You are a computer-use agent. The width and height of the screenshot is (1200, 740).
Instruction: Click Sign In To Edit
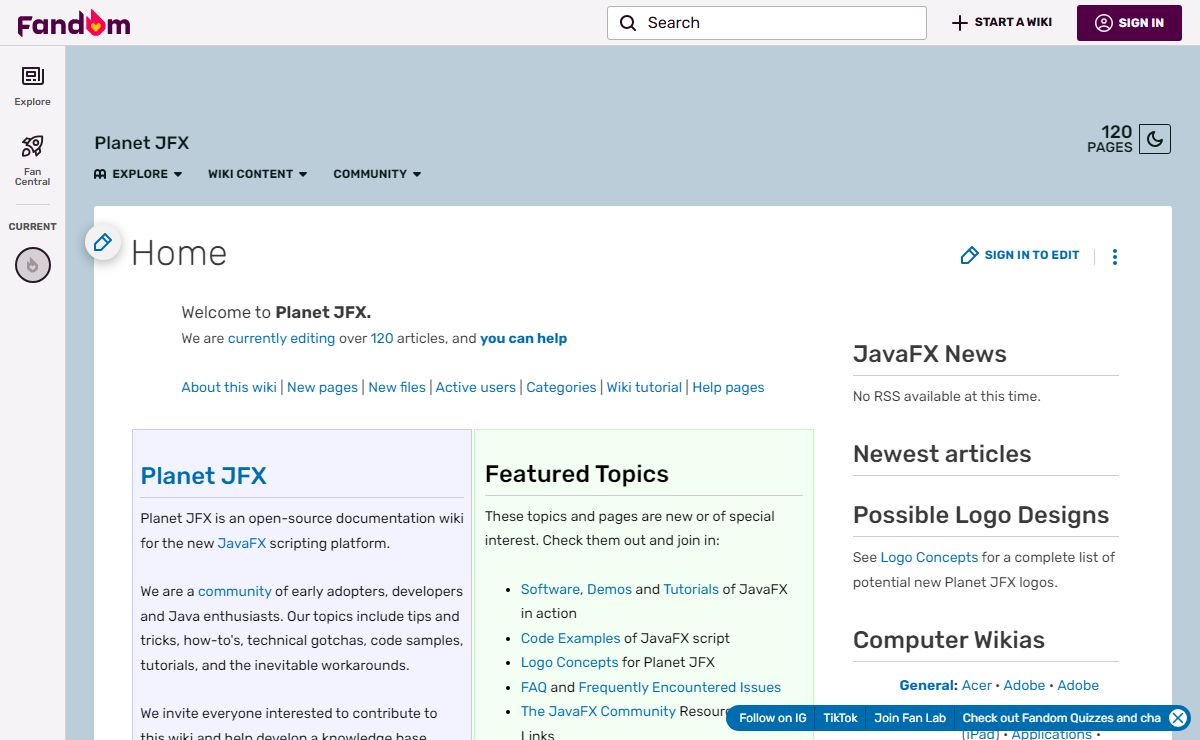[x=1020, y=255]
